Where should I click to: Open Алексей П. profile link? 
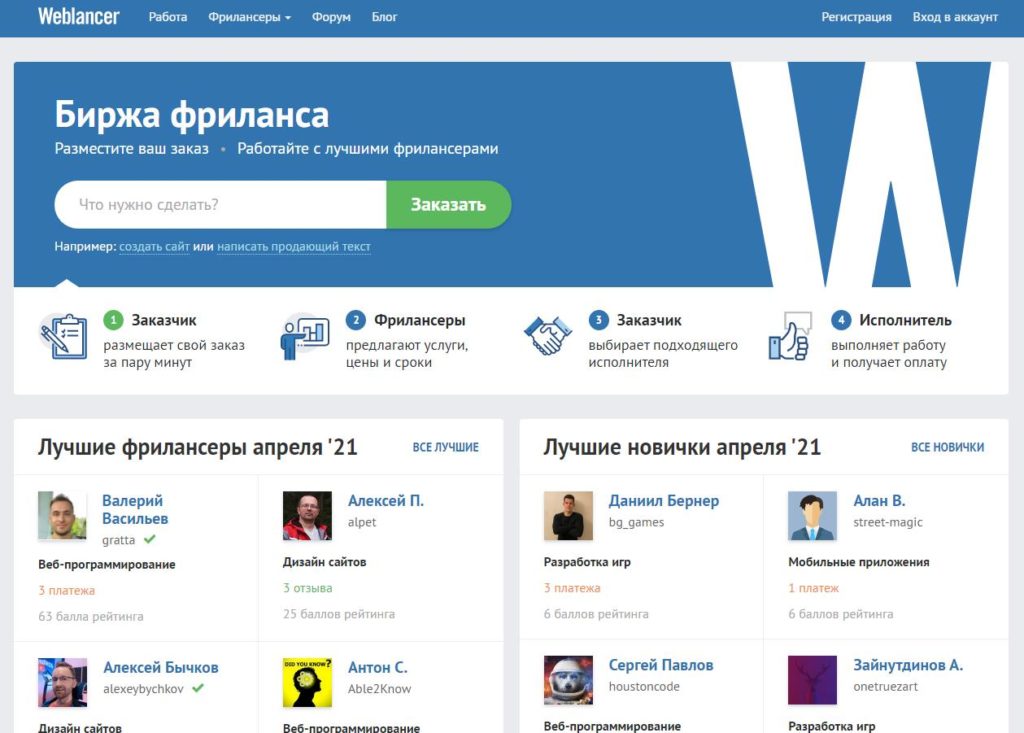pos(386,500)
